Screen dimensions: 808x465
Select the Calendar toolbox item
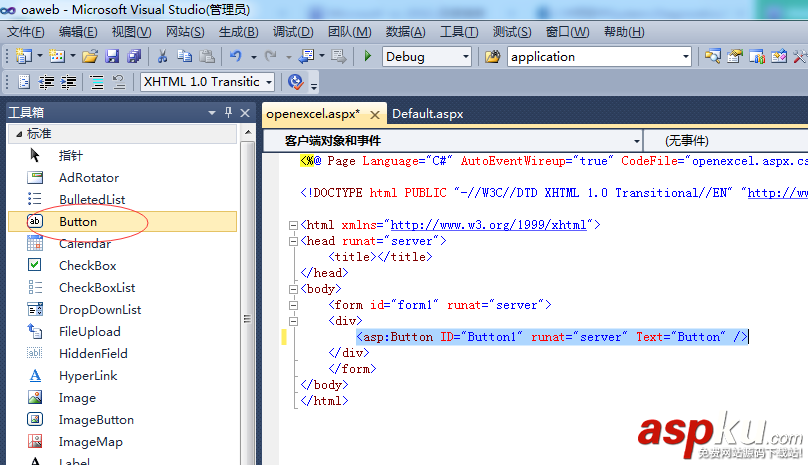tap(122, 244)
